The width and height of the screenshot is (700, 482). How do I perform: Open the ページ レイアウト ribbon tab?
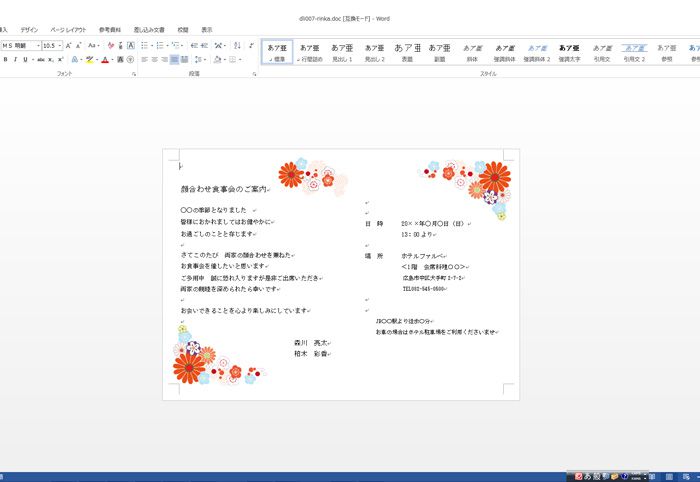pos(68,30)
